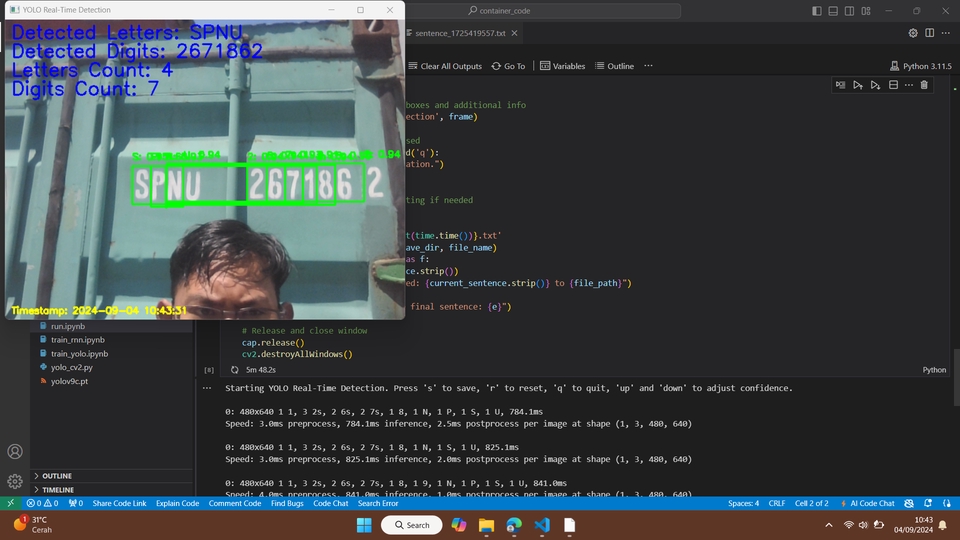This screenshot has width=960, height=540.
Task: Click Code Chat in status bar
Action: pyautogui.click(x=331, y=503)
